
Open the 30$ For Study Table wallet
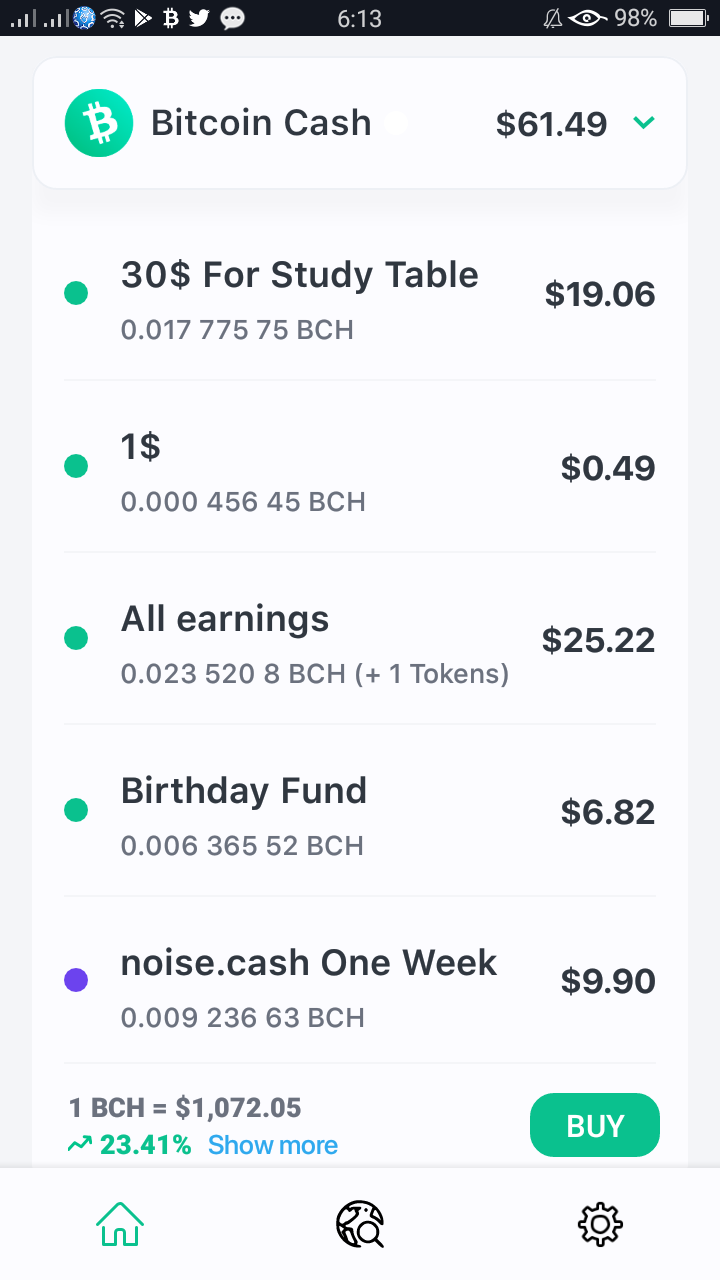click(x=360, y=295)
